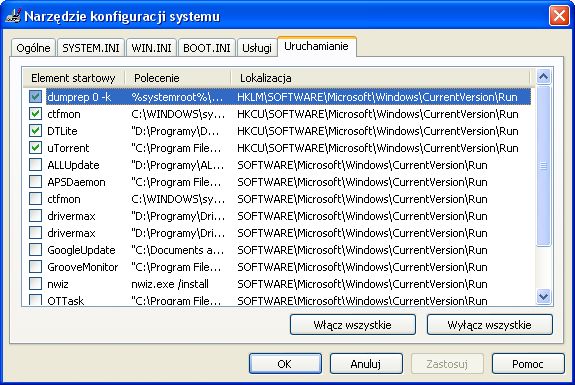
Task: Switch to the BOOT.INI tab
Action: click(207, 48)
